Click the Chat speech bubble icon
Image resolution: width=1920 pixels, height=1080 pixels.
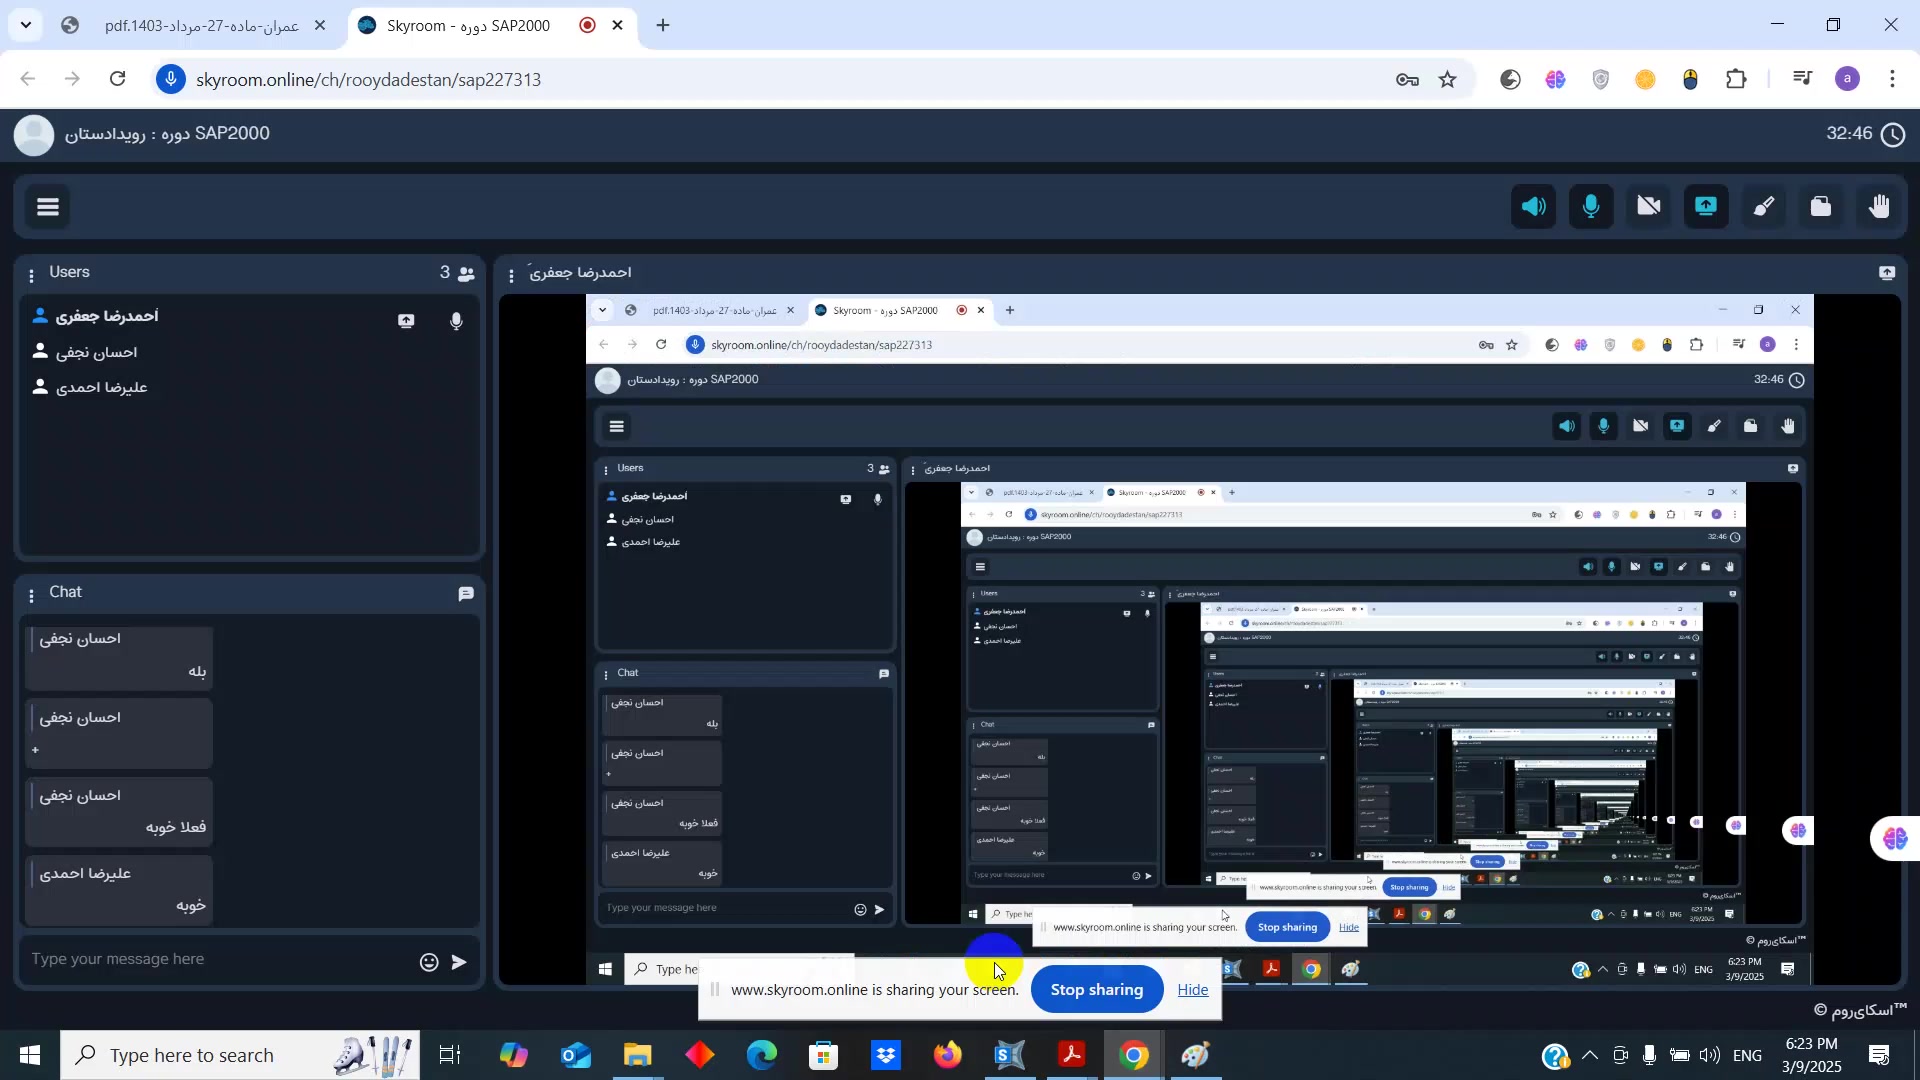(x=466, y=594)
